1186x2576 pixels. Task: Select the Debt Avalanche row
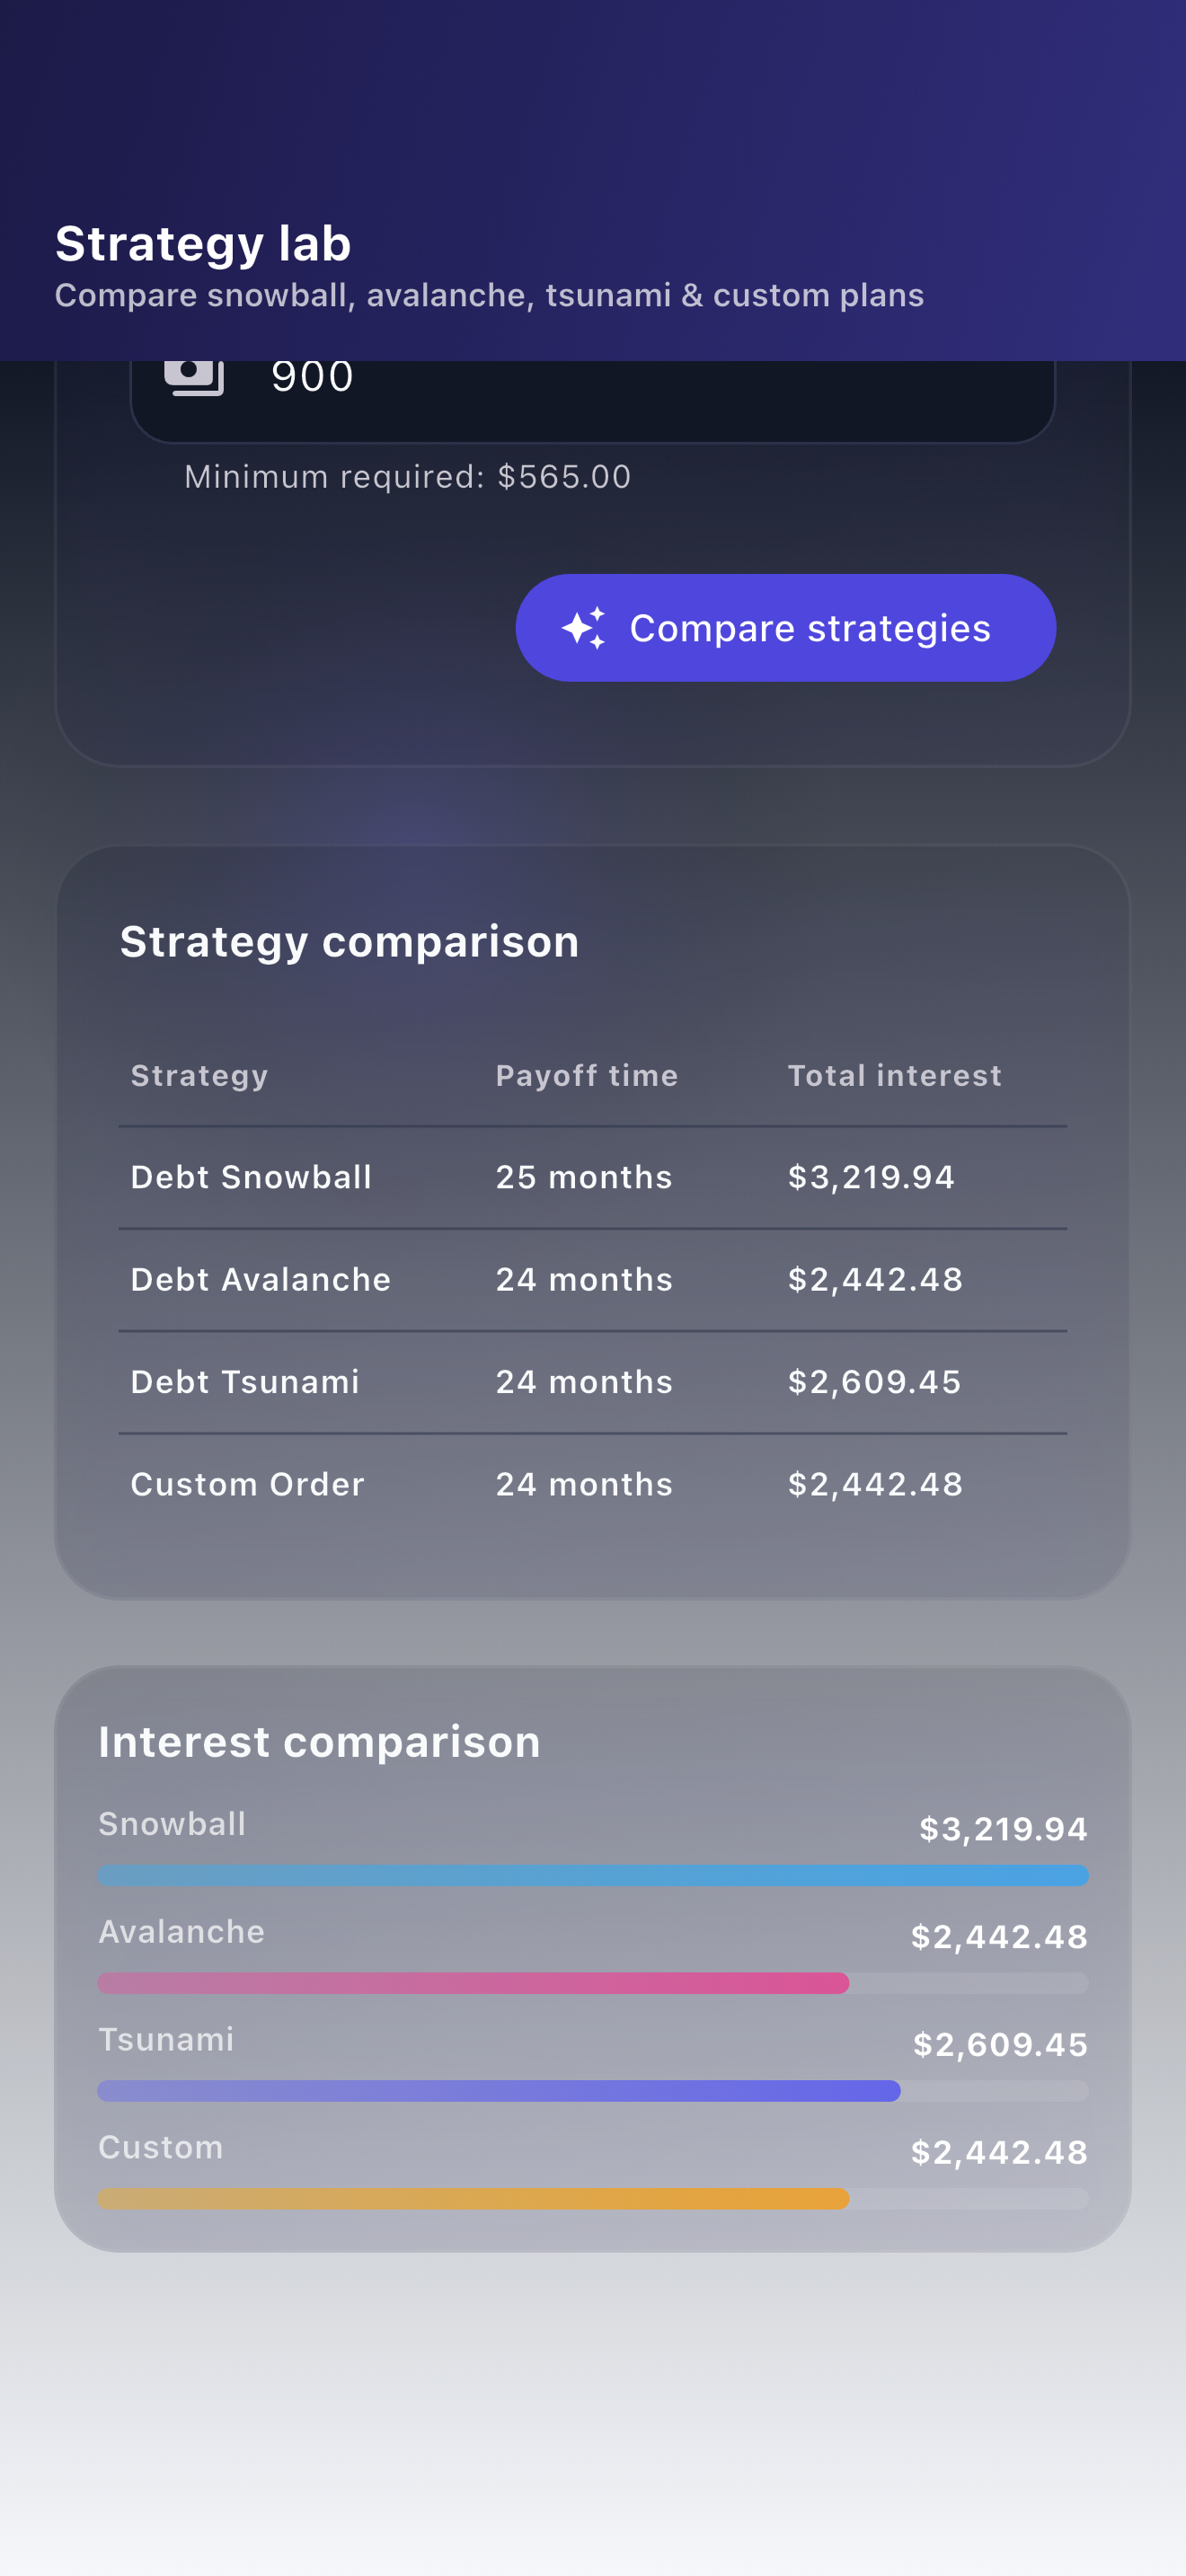pyautogui.click(x=593, y=1280)
